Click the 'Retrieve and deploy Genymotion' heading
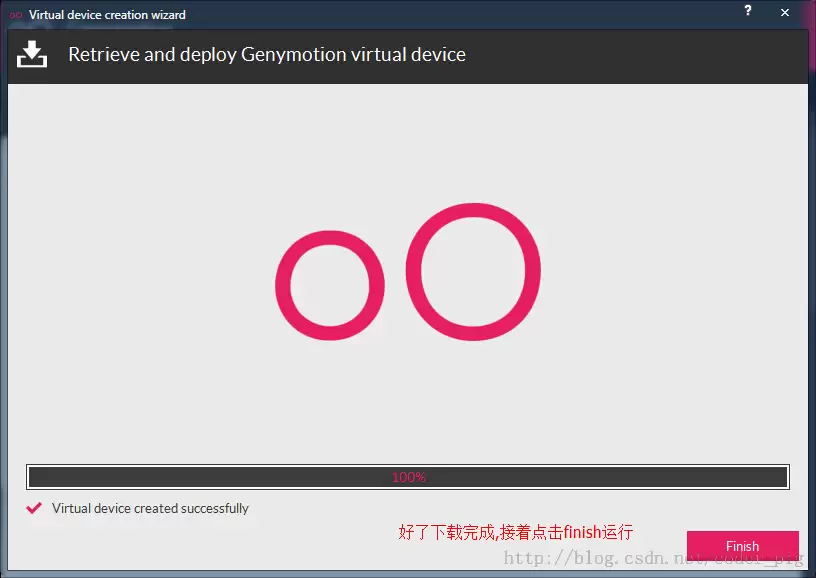 pyautogui.click(x=267, y=55)
